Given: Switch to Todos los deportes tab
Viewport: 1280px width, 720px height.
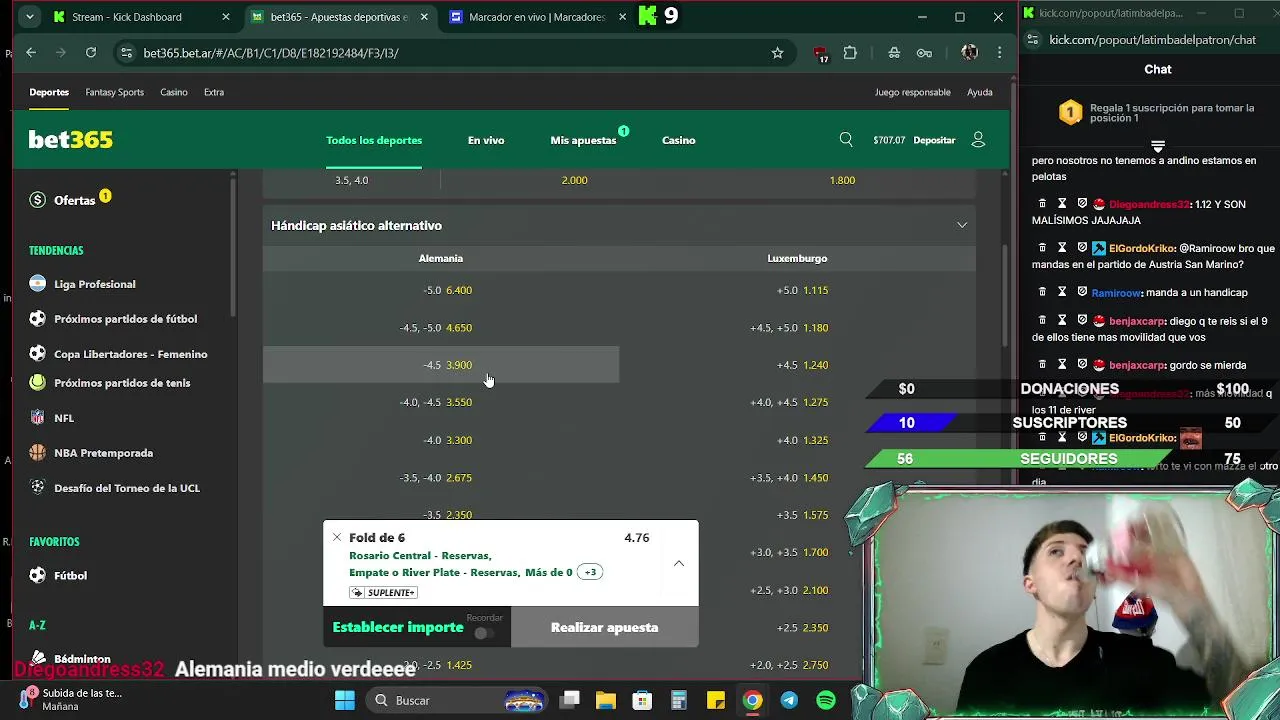Looking at the screenshot, I should (374, 140).
